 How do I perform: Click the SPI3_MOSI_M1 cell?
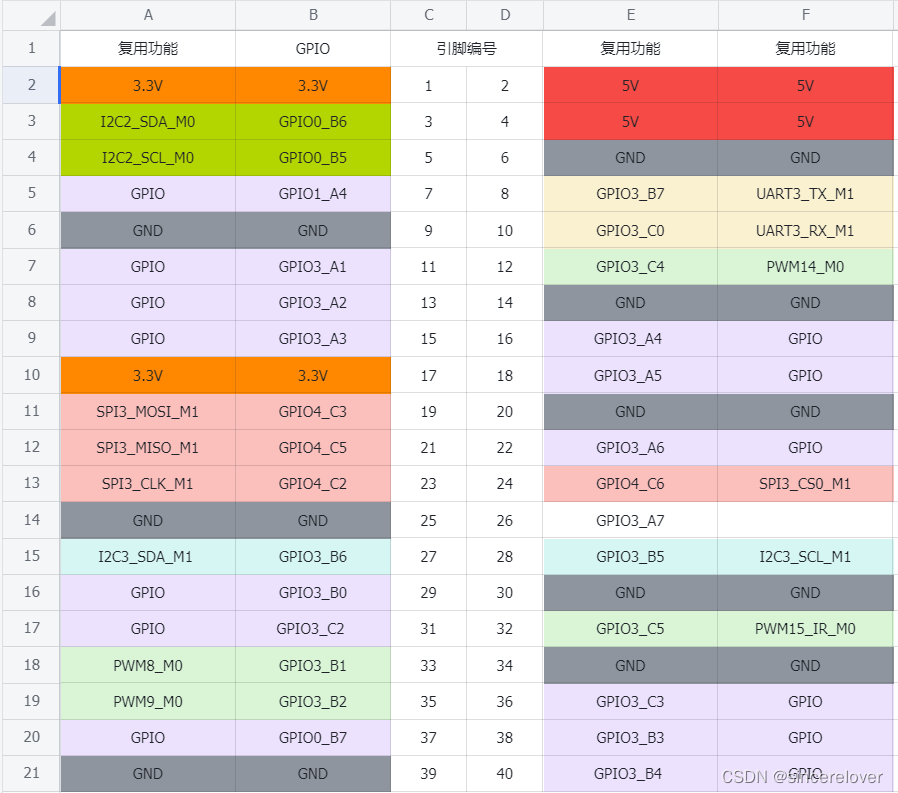[x=148, y=411]
